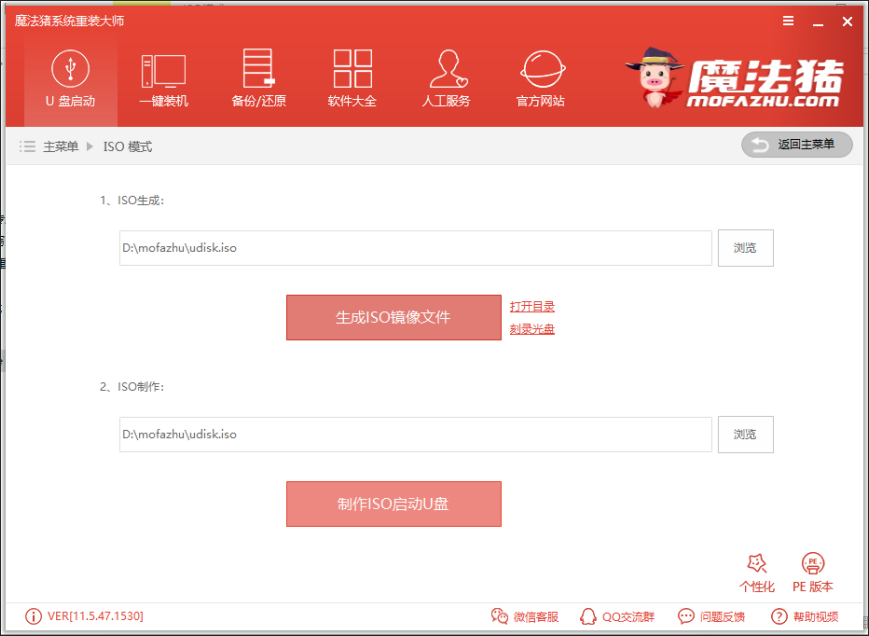Select the 一键装机 computer icon
This screenshot has width=869, height=636.
(x=163, y=71)
